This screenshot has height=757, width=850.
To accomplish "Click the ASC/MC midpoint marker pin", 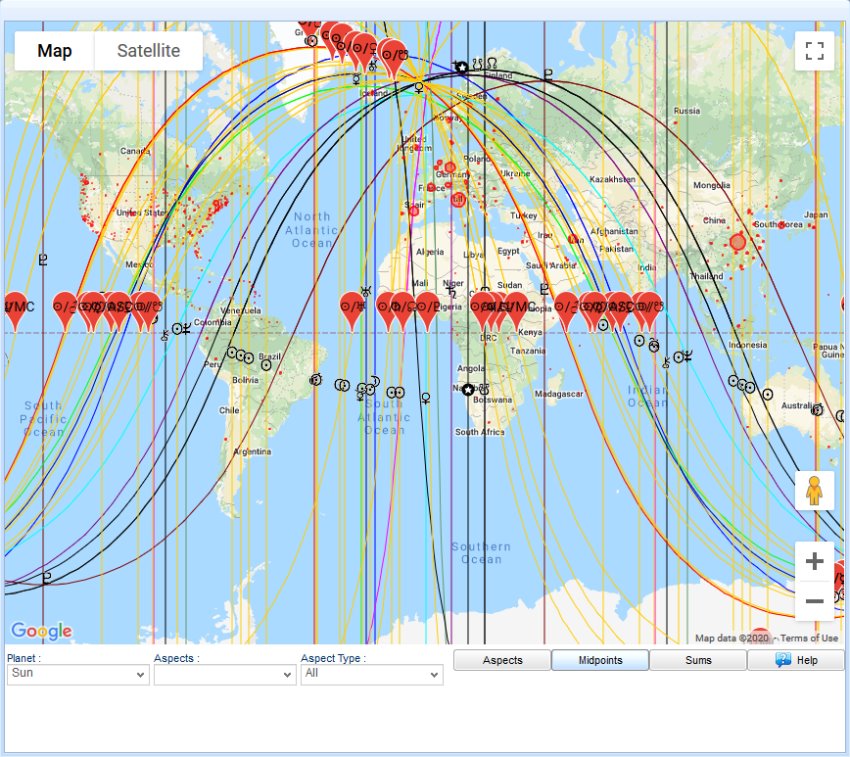I will click(515, 305).
